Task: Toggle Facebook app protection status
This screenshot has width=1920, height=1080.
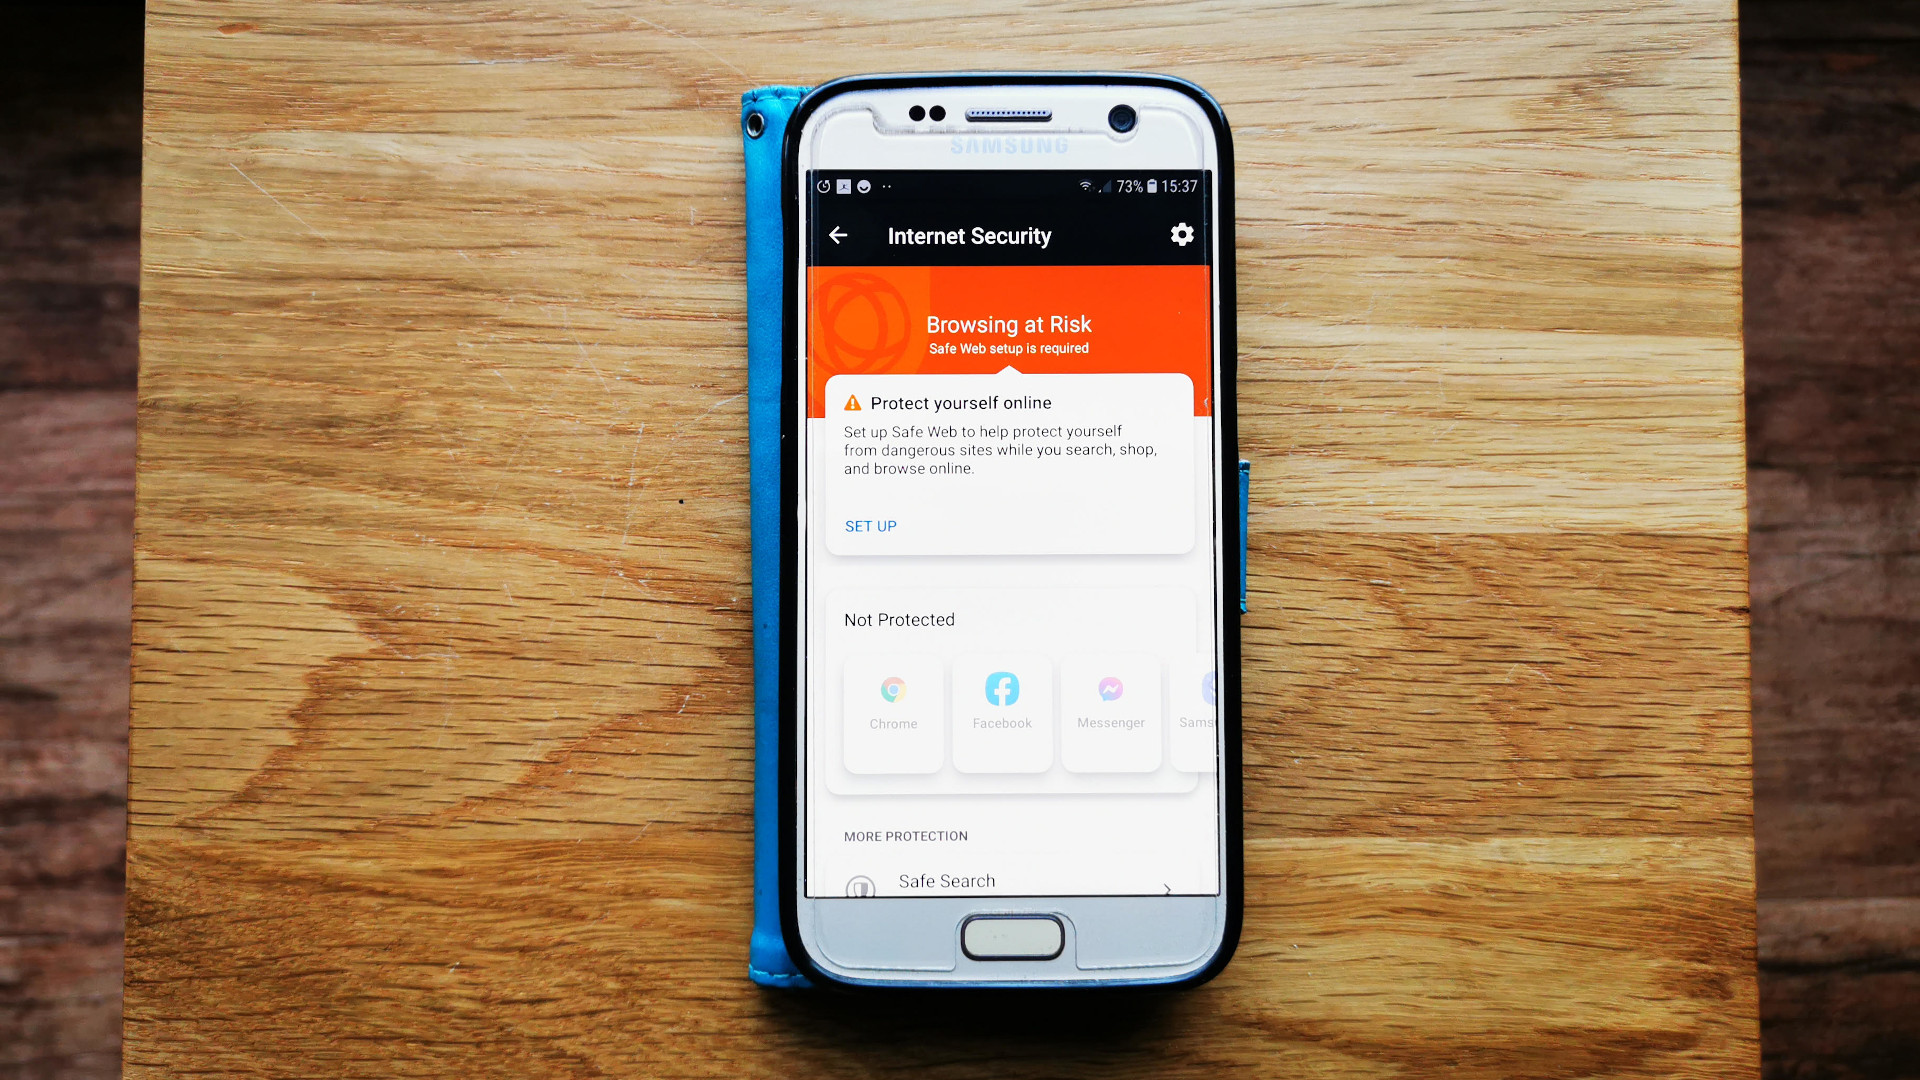Action: [x=1001, y=699]
